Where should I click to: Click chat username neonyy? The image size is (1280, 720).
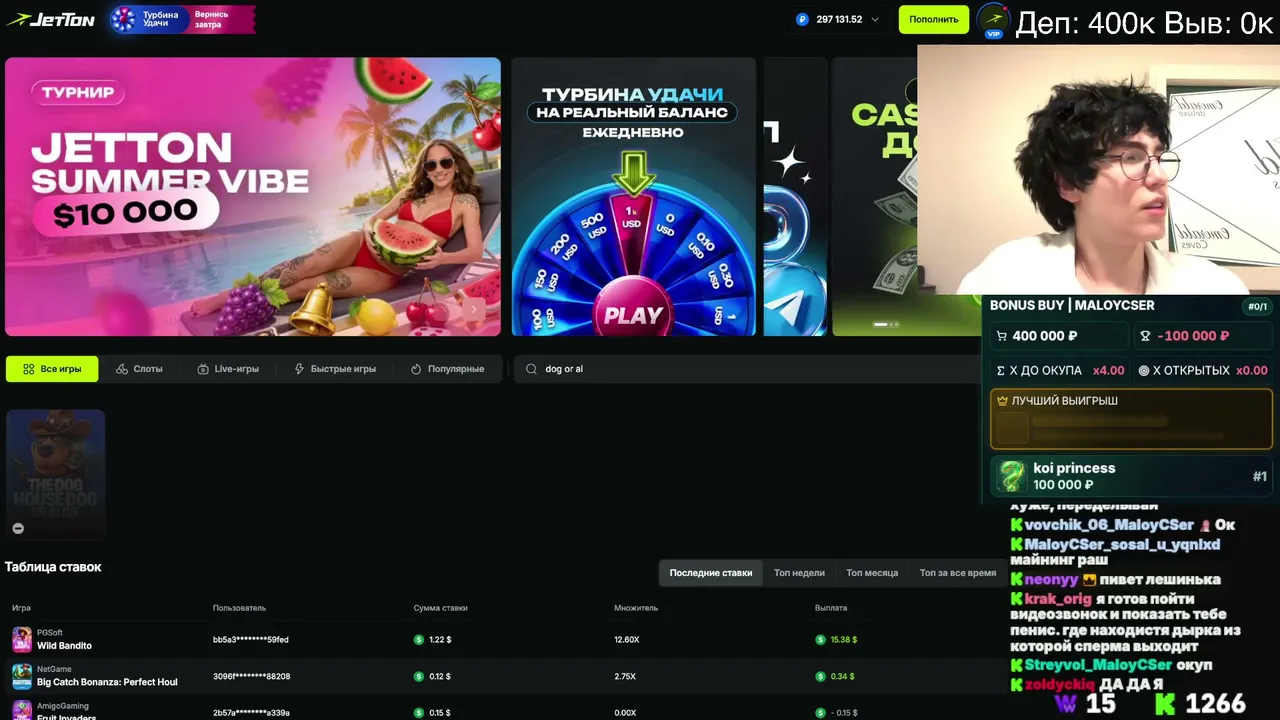coord(1051,579)
